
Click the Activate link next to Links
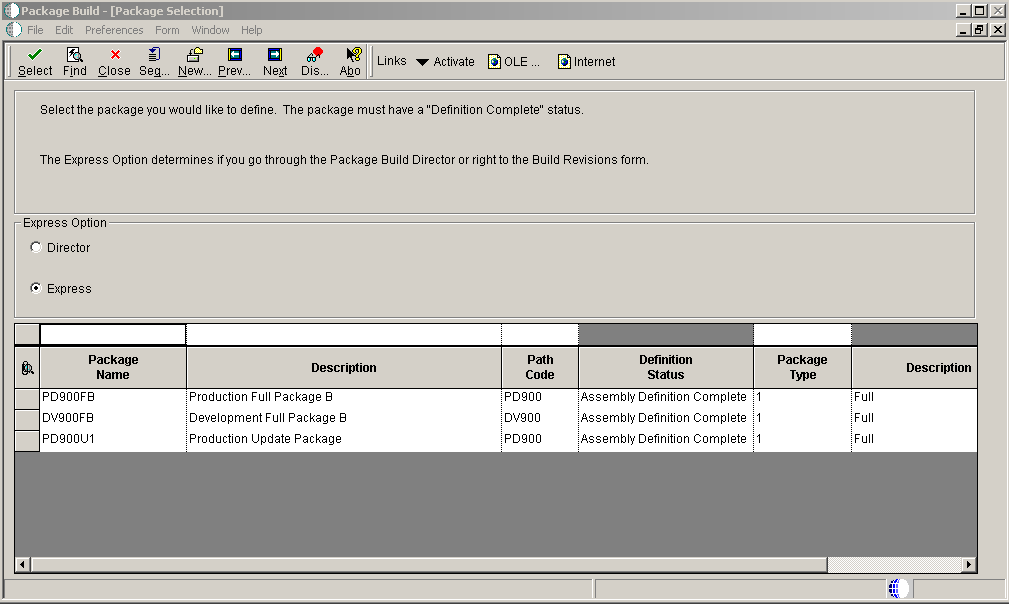[x=452, y=61]
